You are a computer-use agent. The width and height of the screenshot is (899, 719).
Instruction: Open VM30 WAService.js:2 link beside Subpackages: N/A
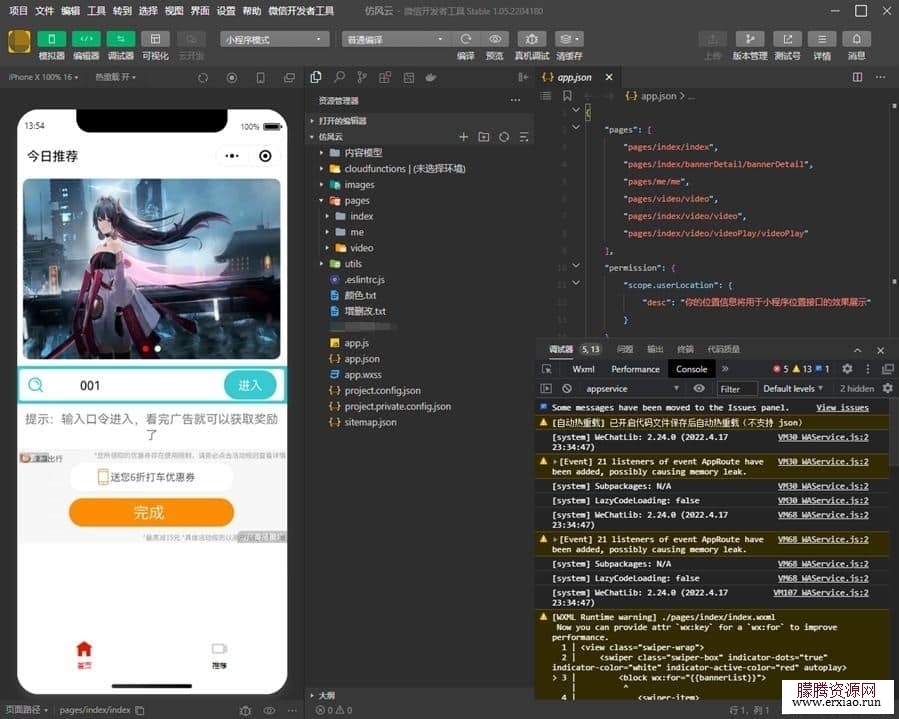823,486
